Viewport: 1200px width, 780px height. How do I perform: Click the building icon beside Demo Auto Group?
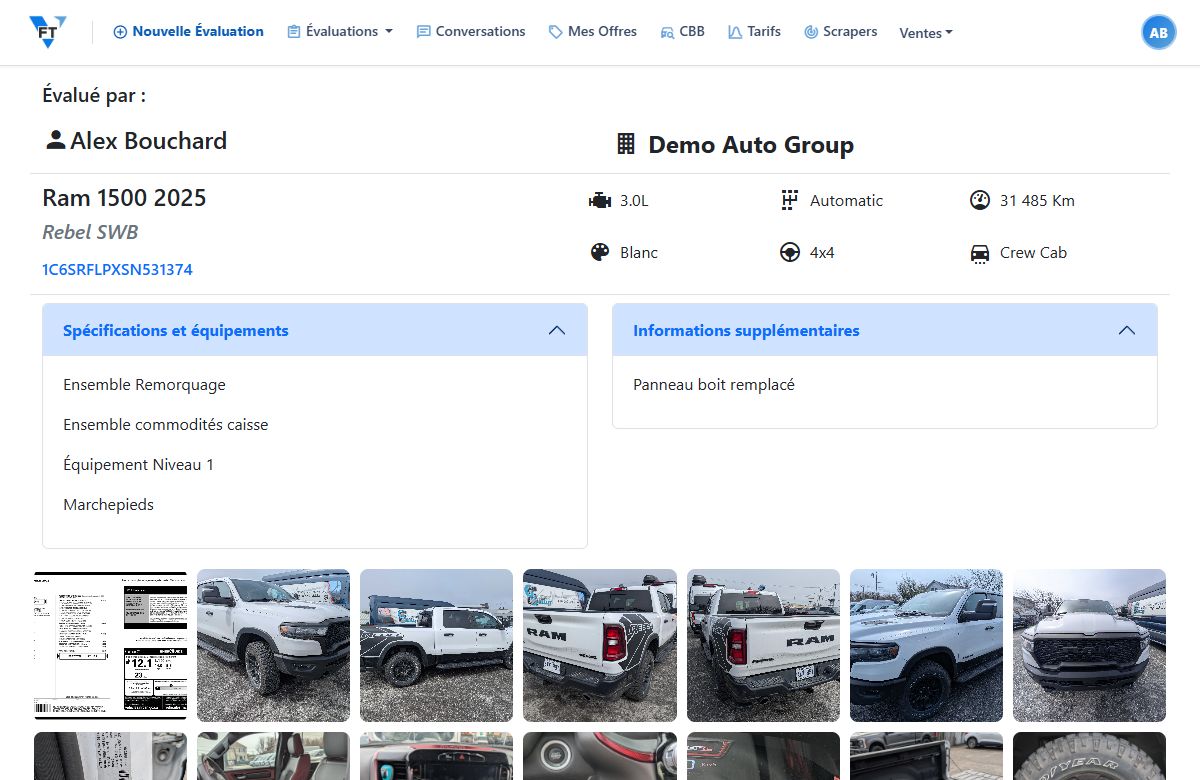[x=626, y=144]
